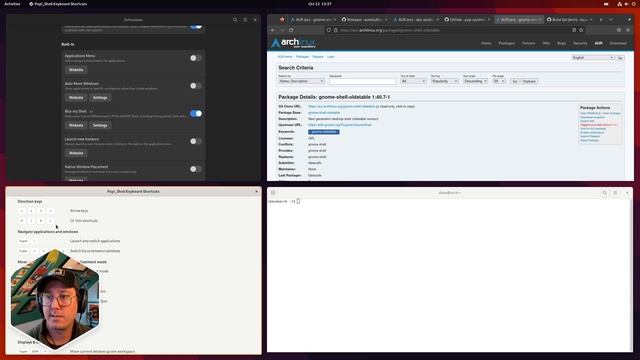Open the terminal hamburger menu
Screen dimensions: 640x360
click(x=615, y=193)
